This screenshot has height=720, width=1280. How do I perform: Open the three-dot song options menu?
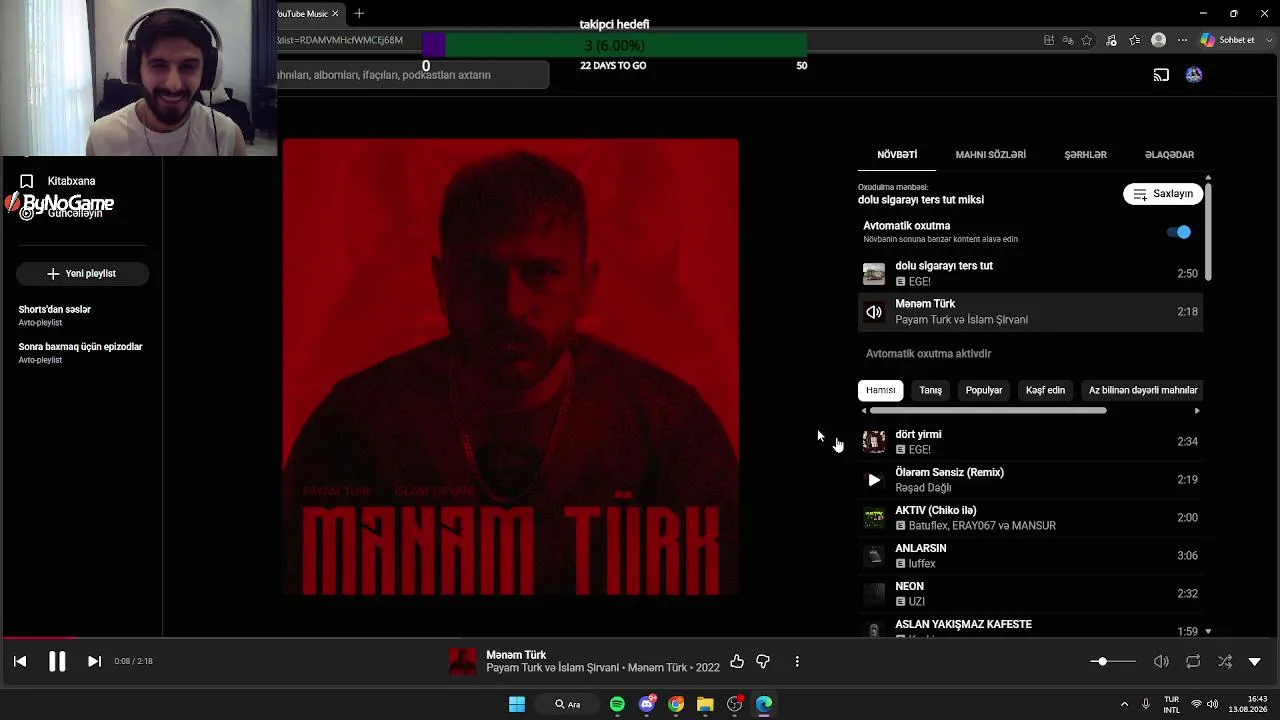797,661
